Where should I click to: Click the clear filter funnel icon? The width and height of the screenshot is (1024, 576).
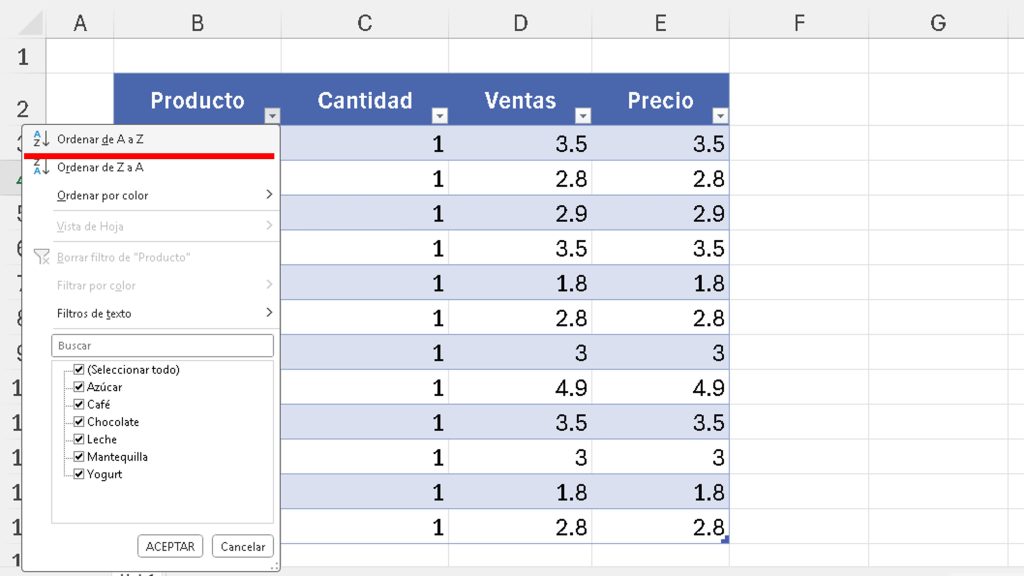pos(41,257)
